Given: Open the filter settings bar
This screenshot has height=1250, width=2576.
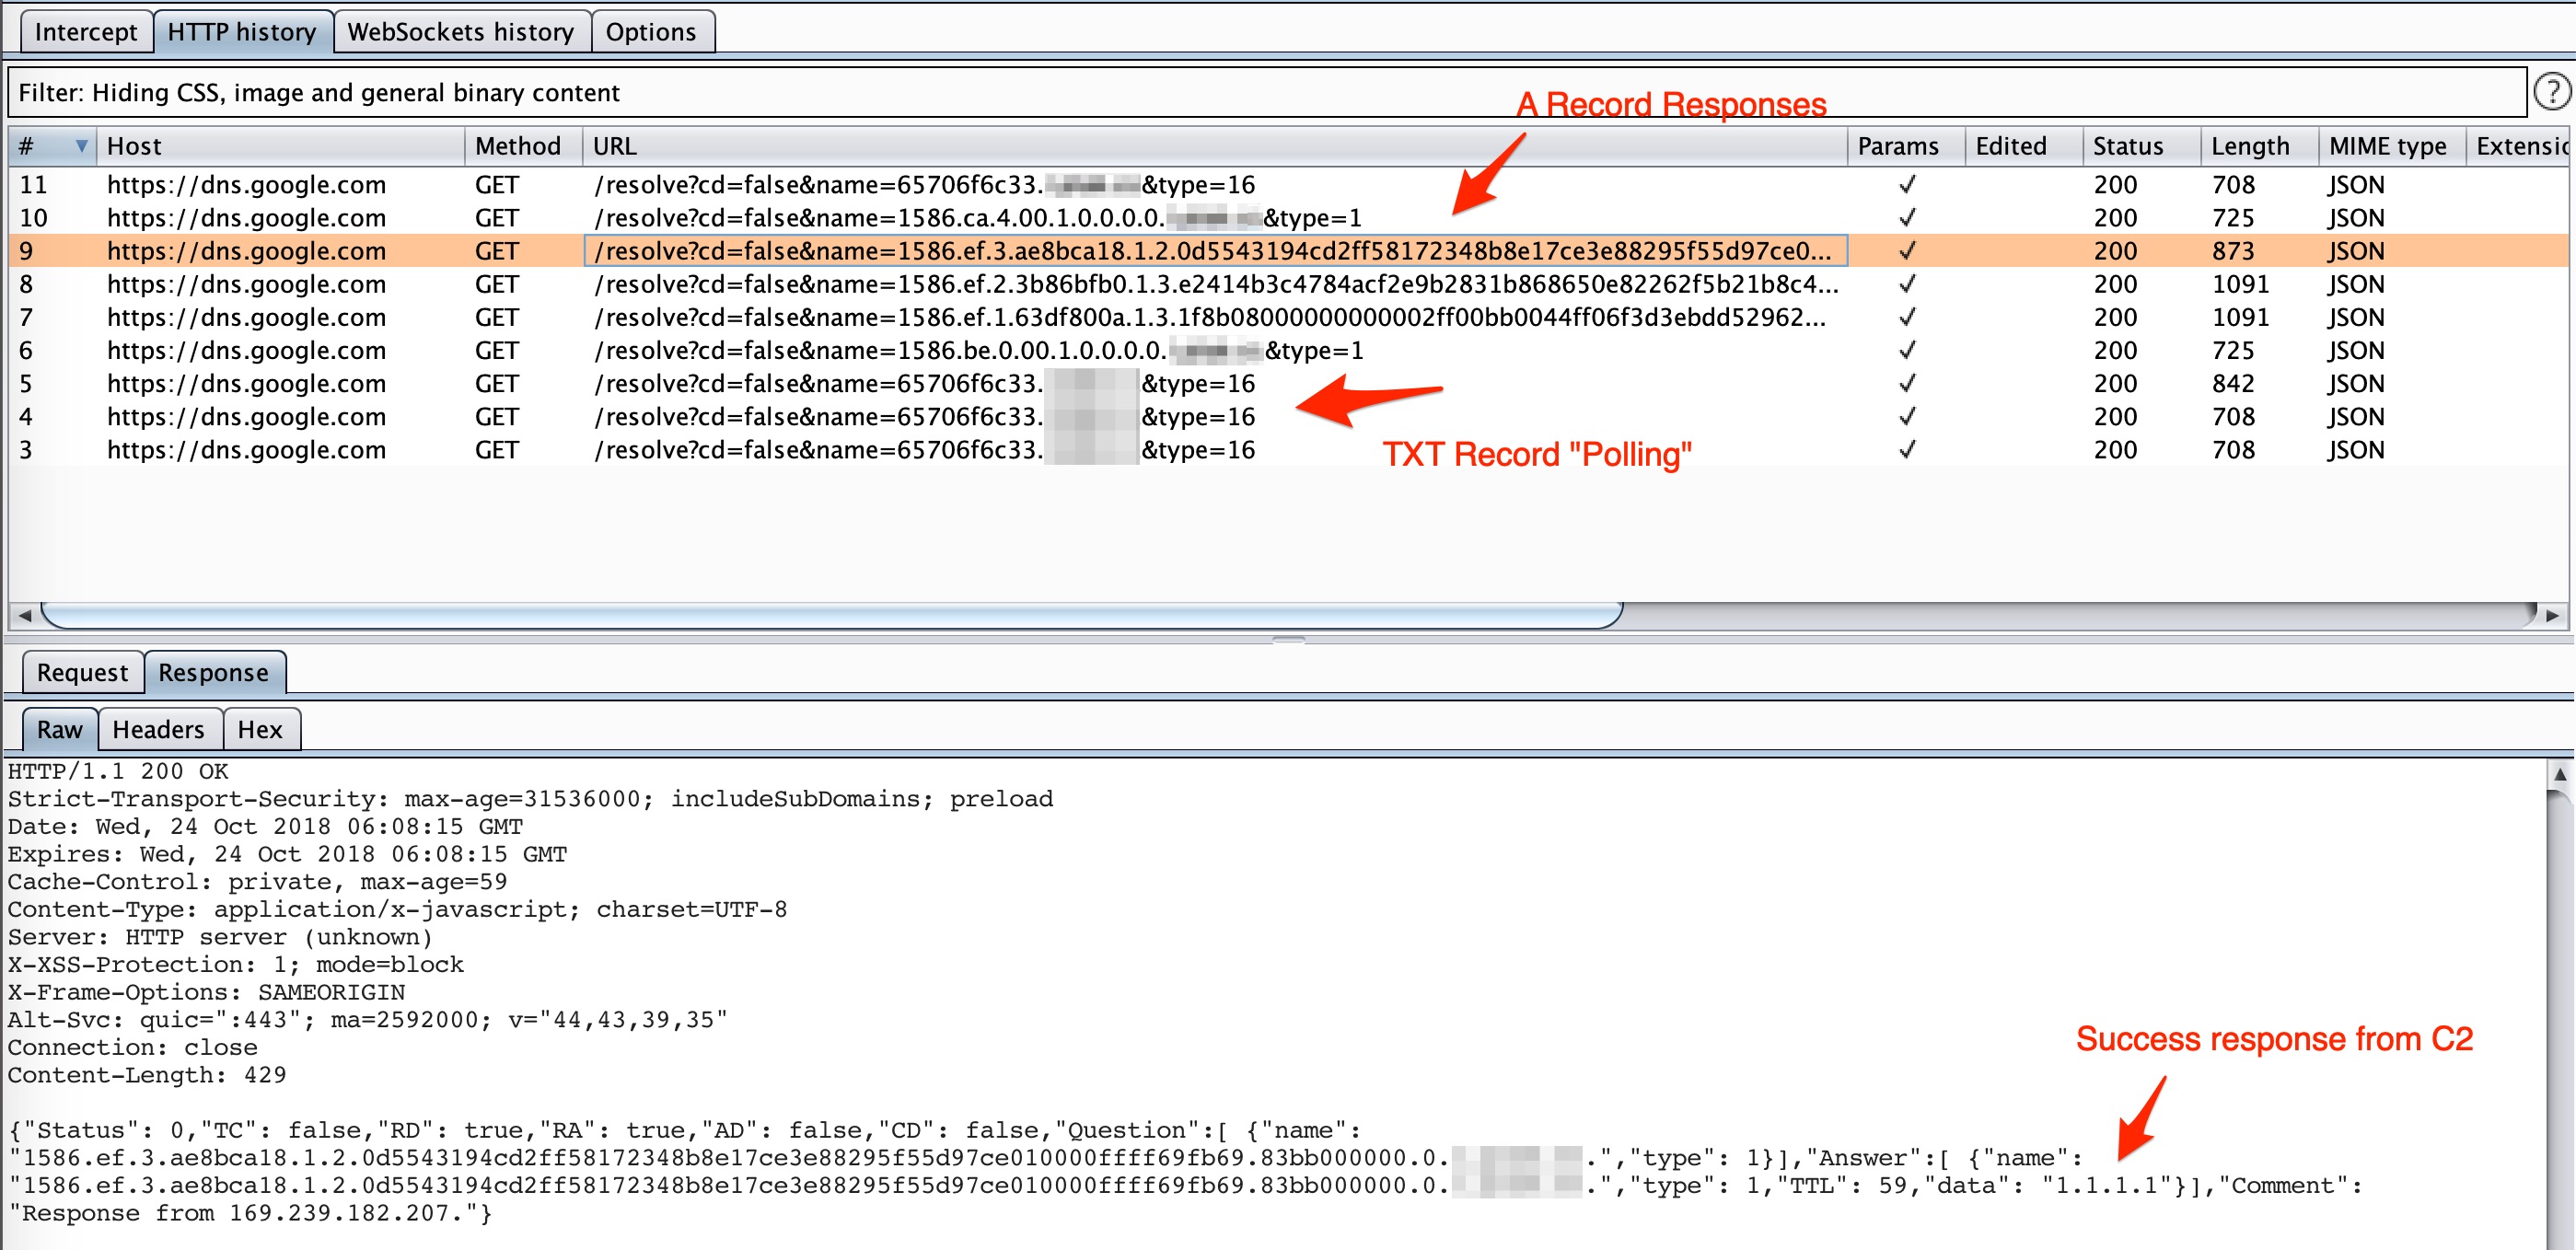Looking at the screenshot, I should pos(1266,93).
